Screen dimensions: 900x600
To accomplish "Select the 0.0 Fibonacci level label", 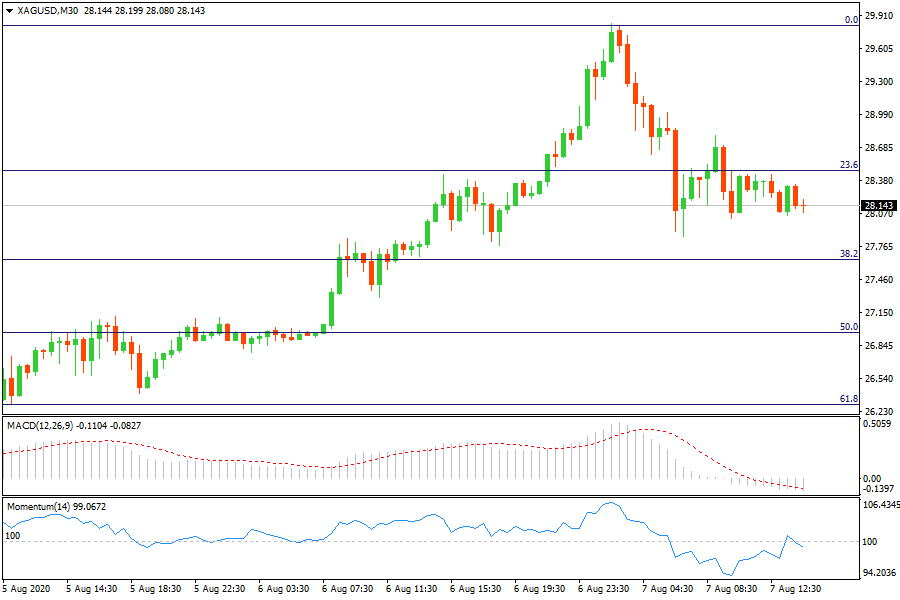I will [x=851, y=19].
